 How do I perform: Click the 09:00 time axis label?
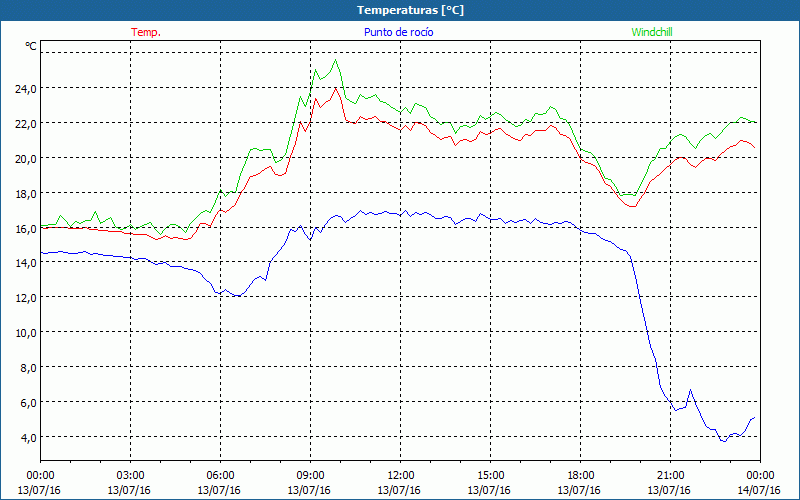310,475
